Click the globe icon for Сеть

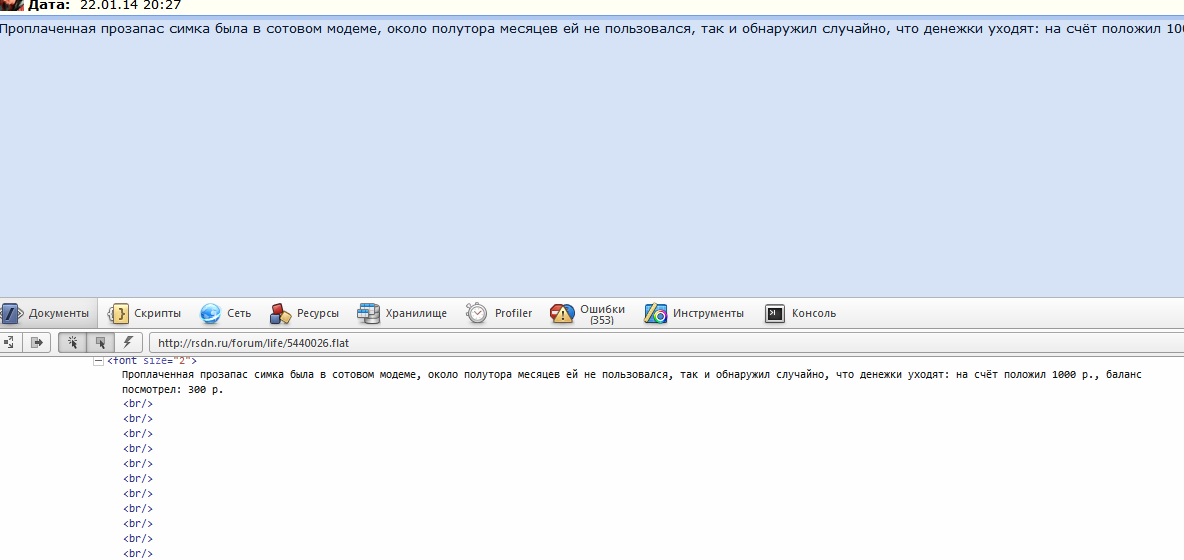pyautogui.click(x=210, y=314)
